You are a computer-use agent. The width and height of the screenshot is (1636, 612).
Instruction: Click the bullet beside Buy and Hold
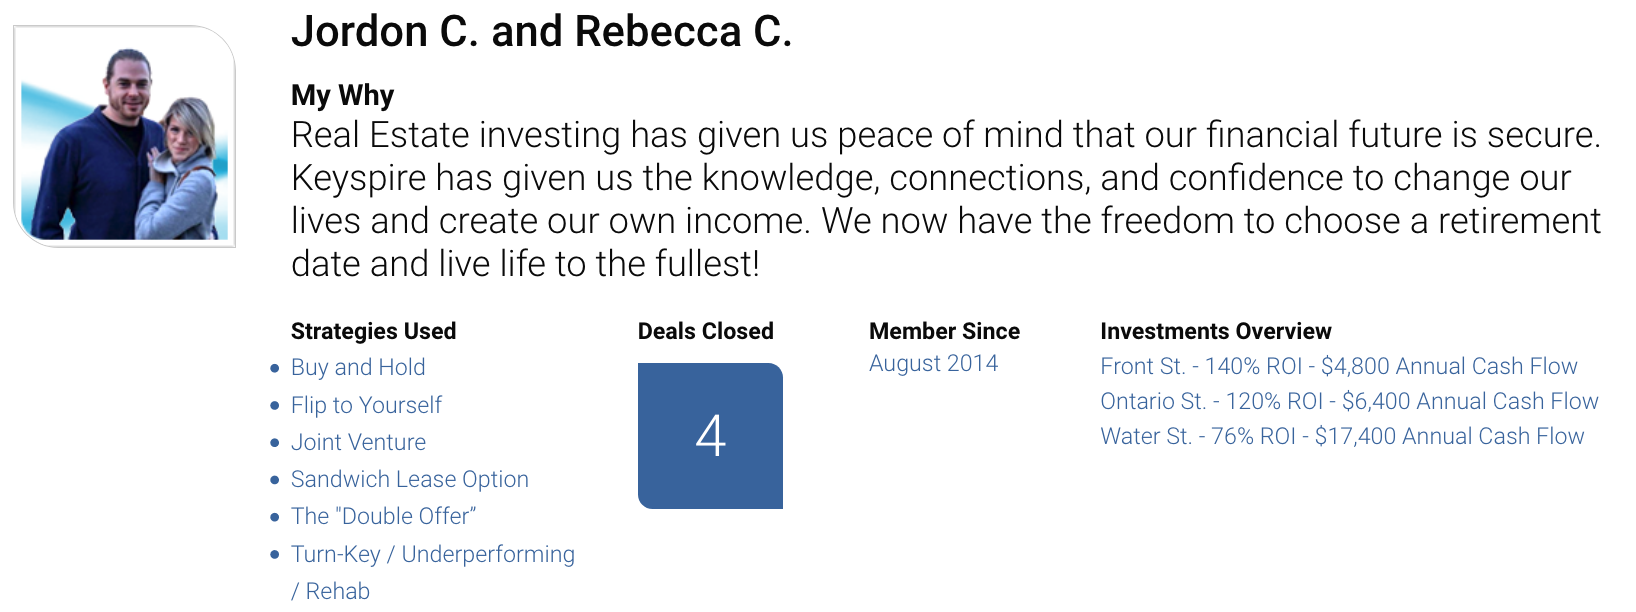tap(275, 368)
